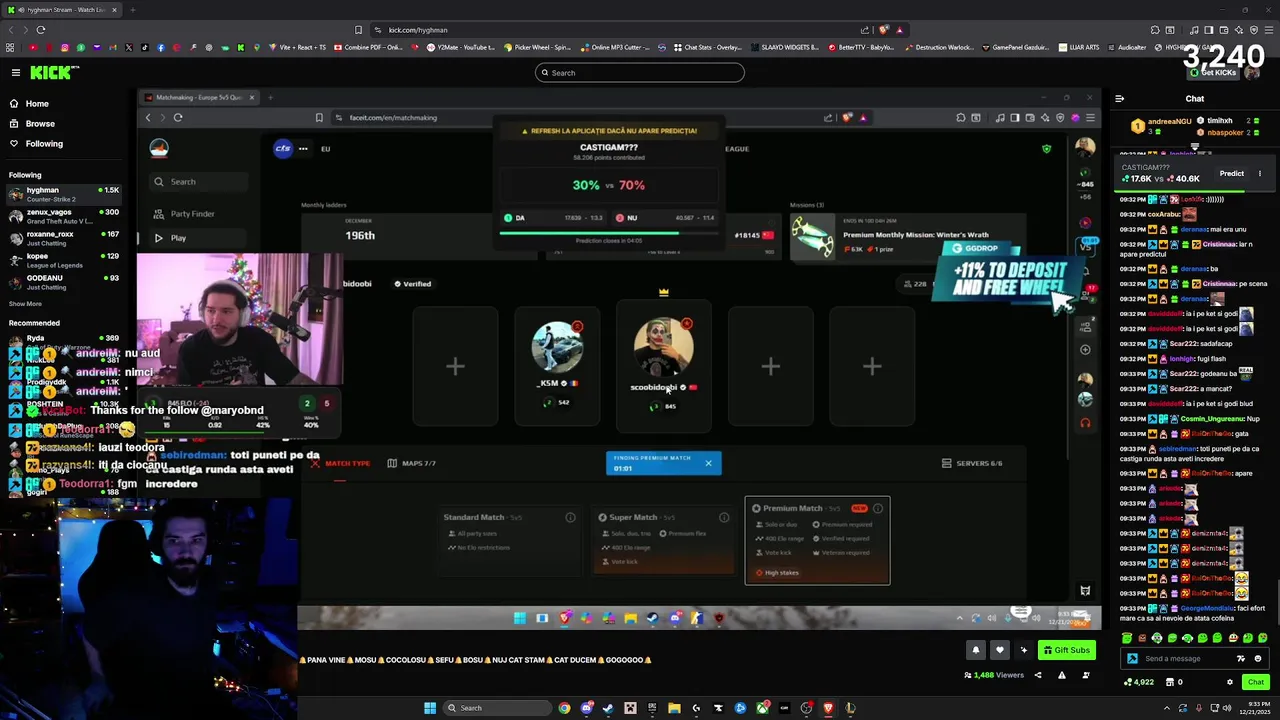Expand the gift leaderboard chevron
The width and height of the screenshot is (1280, 720).
[1194, 146]
